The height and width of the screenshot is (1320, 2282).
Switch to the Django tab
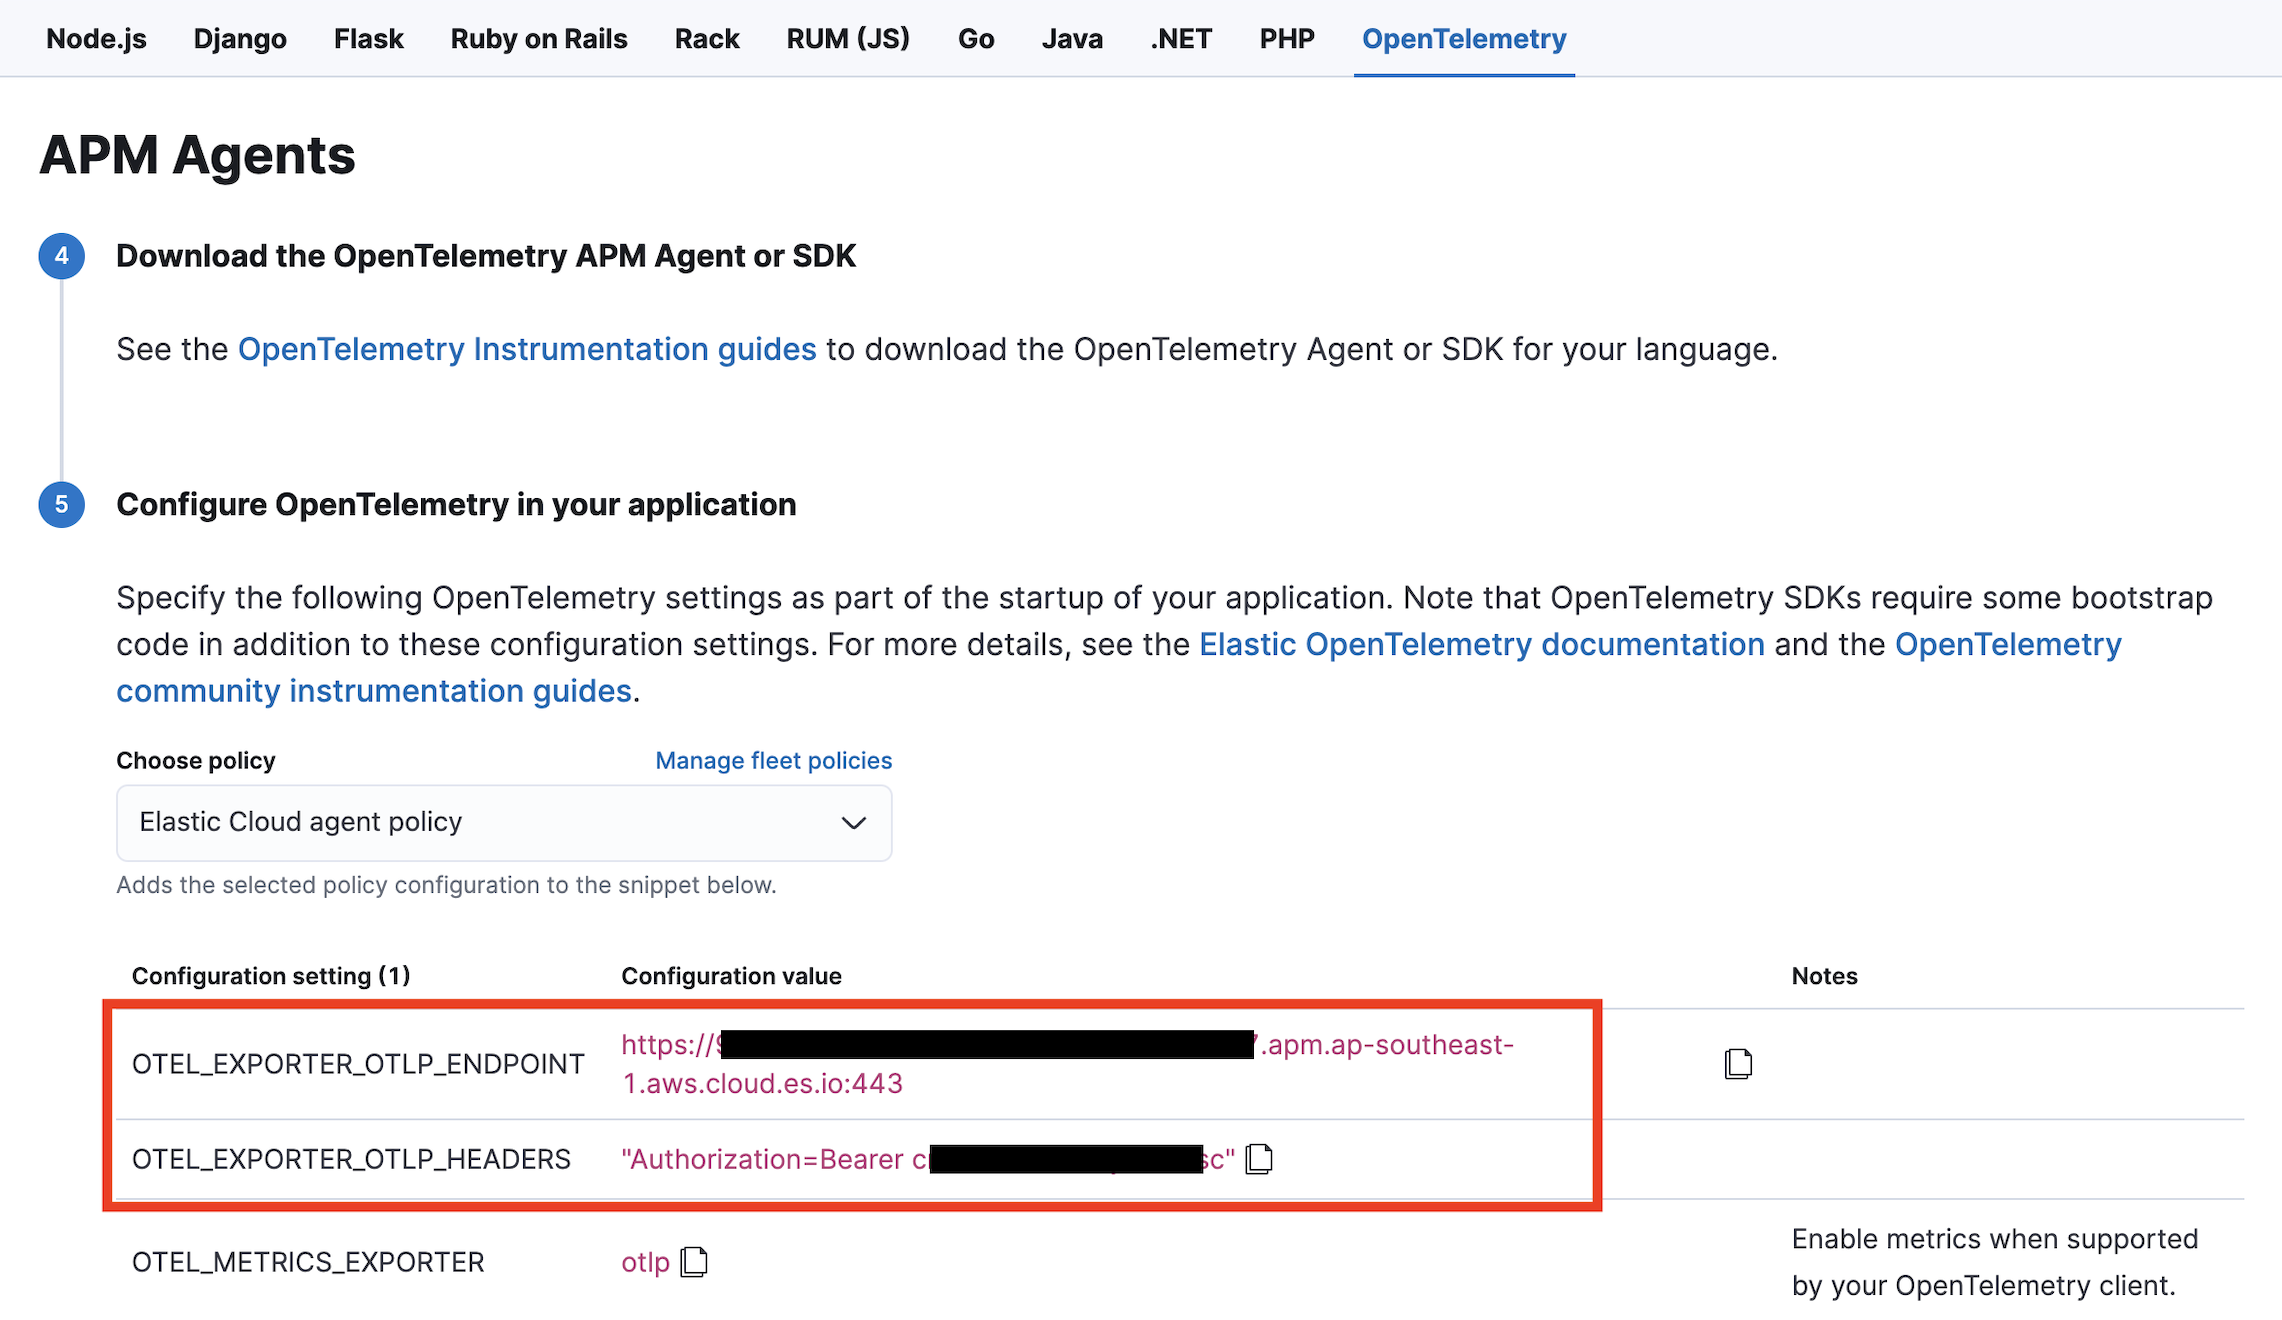(239, 38)
